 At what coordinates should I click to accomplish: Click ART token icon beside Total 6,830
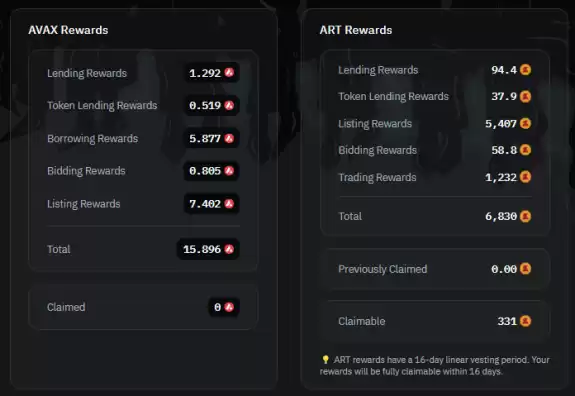[x=525, y=216]
